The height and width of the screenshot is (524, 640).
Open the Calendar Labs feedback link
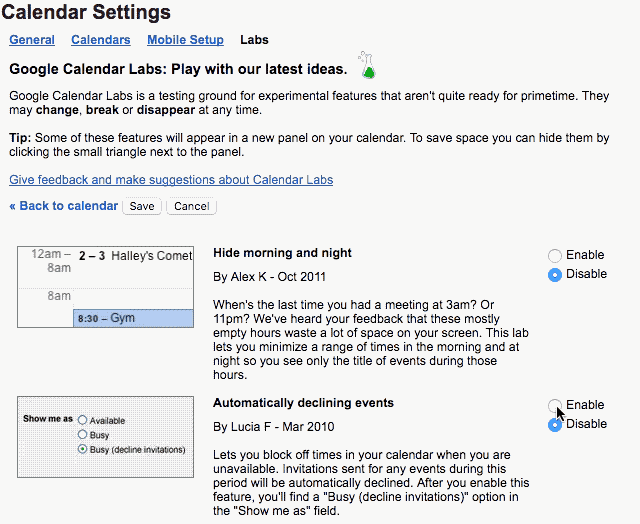(171, 180)
